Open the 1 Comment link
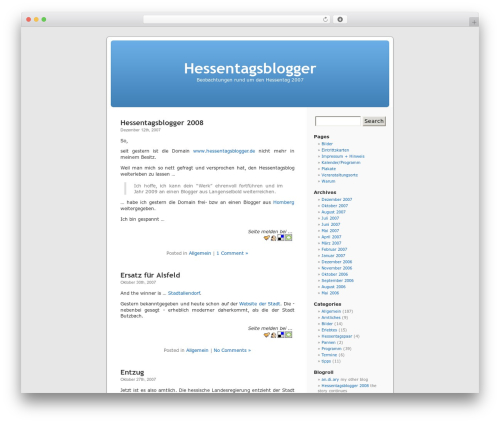The image size is (500, 423). (232, 253)
